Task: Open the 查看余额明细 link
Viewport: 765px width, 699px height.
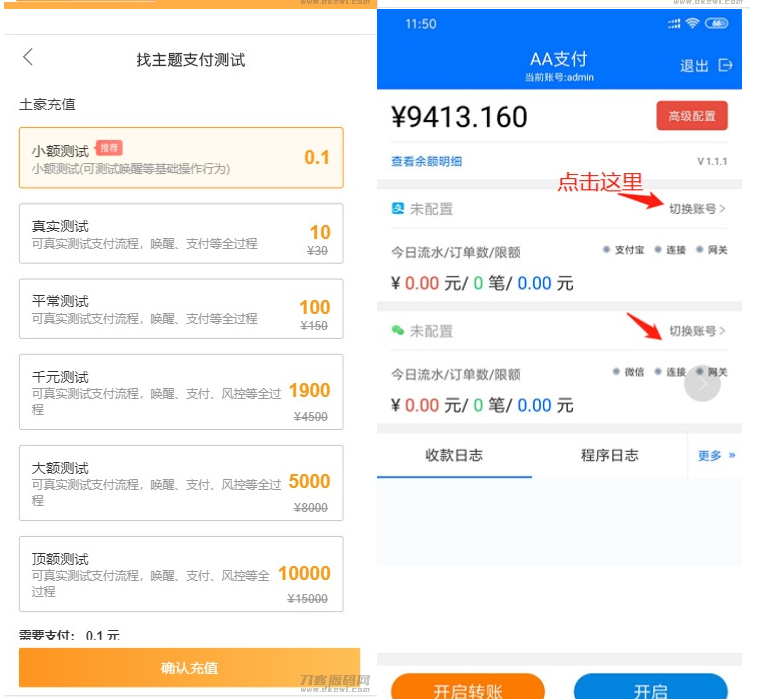Action: click(426, 161)
